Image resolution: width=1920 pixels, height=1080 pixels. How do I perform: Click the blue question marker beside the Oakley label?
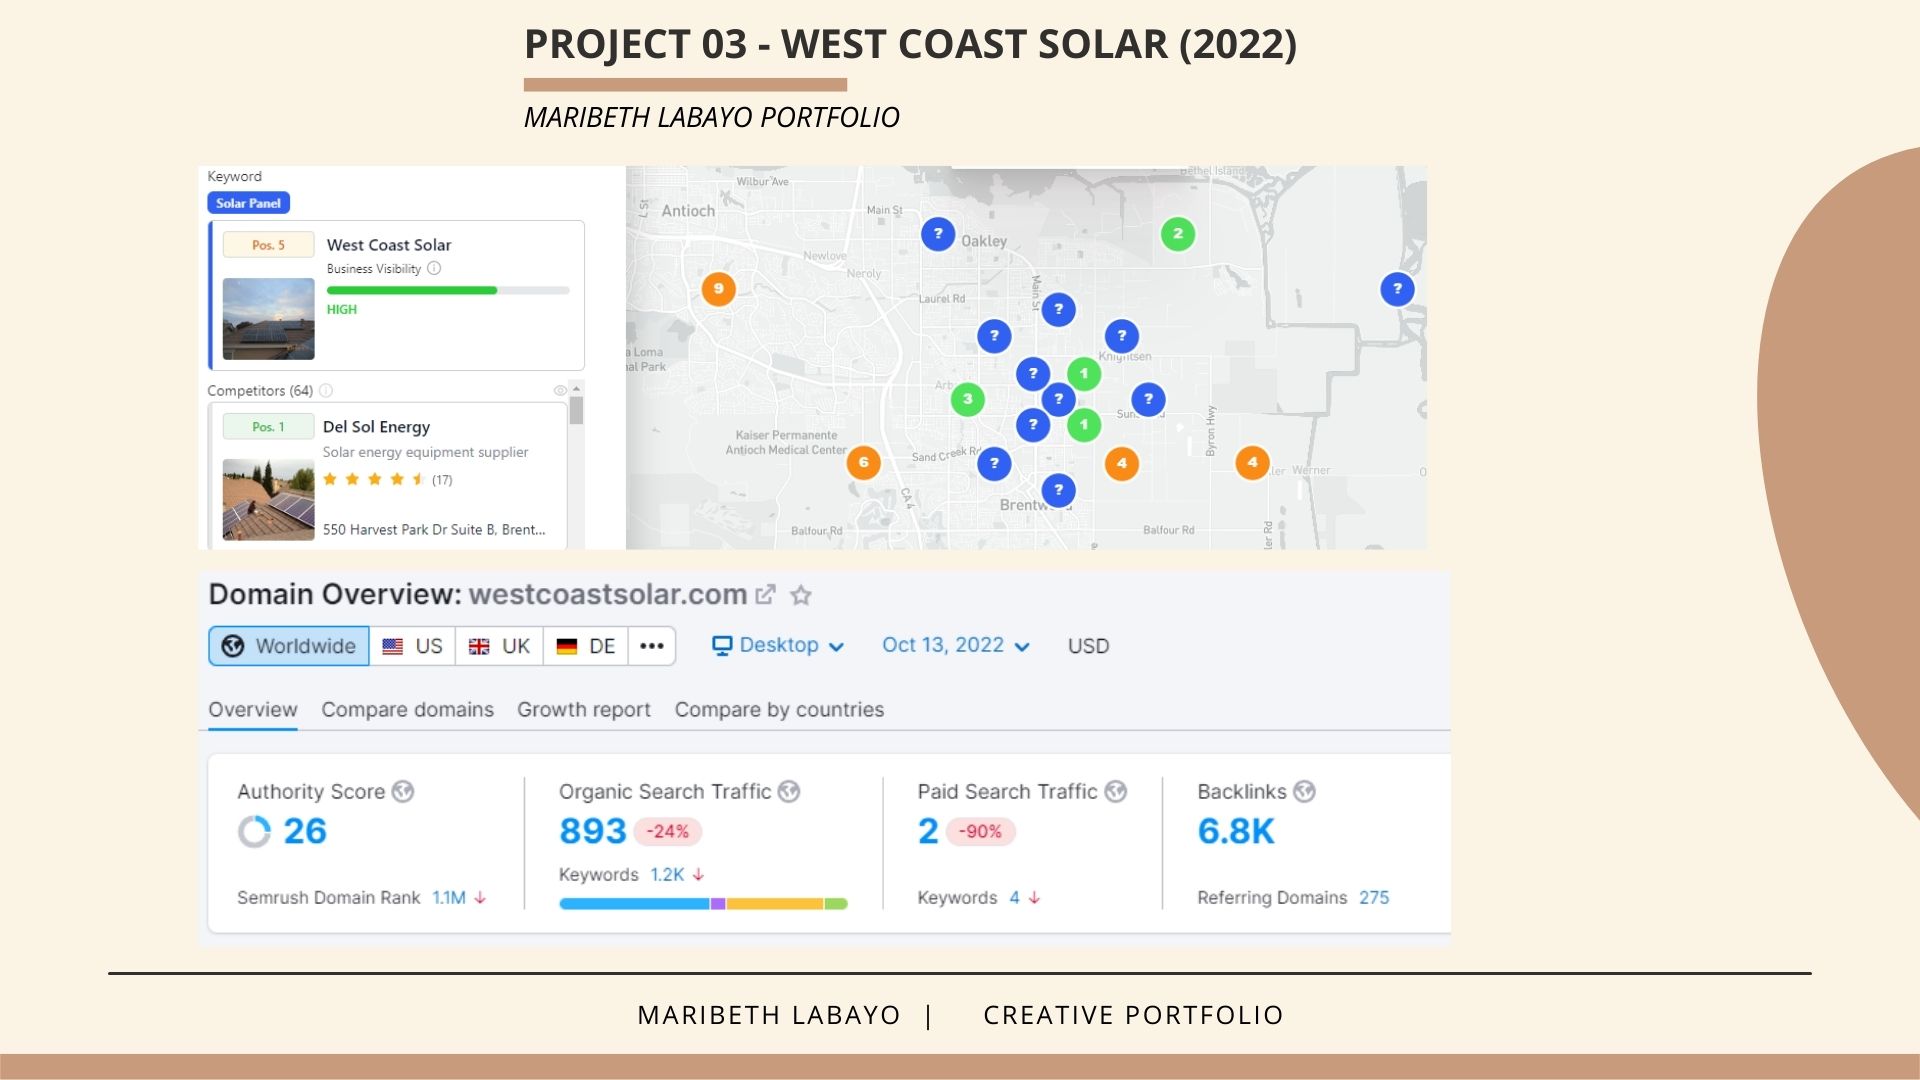(938, 234)
